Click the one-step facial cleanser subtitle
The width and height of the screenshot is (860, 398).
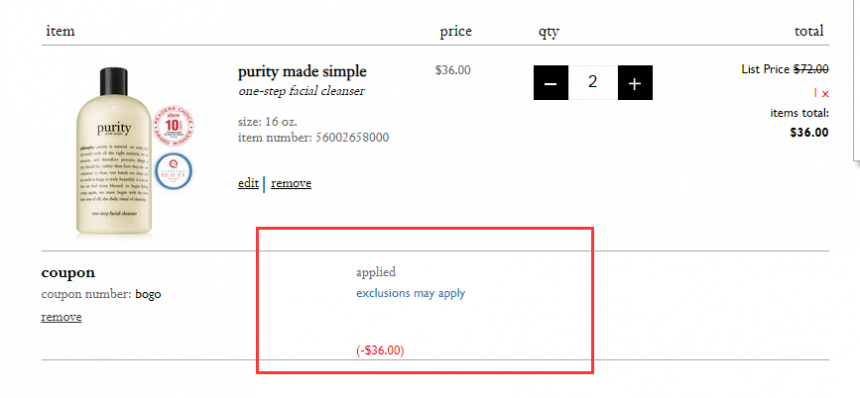(x=301, y=92)
